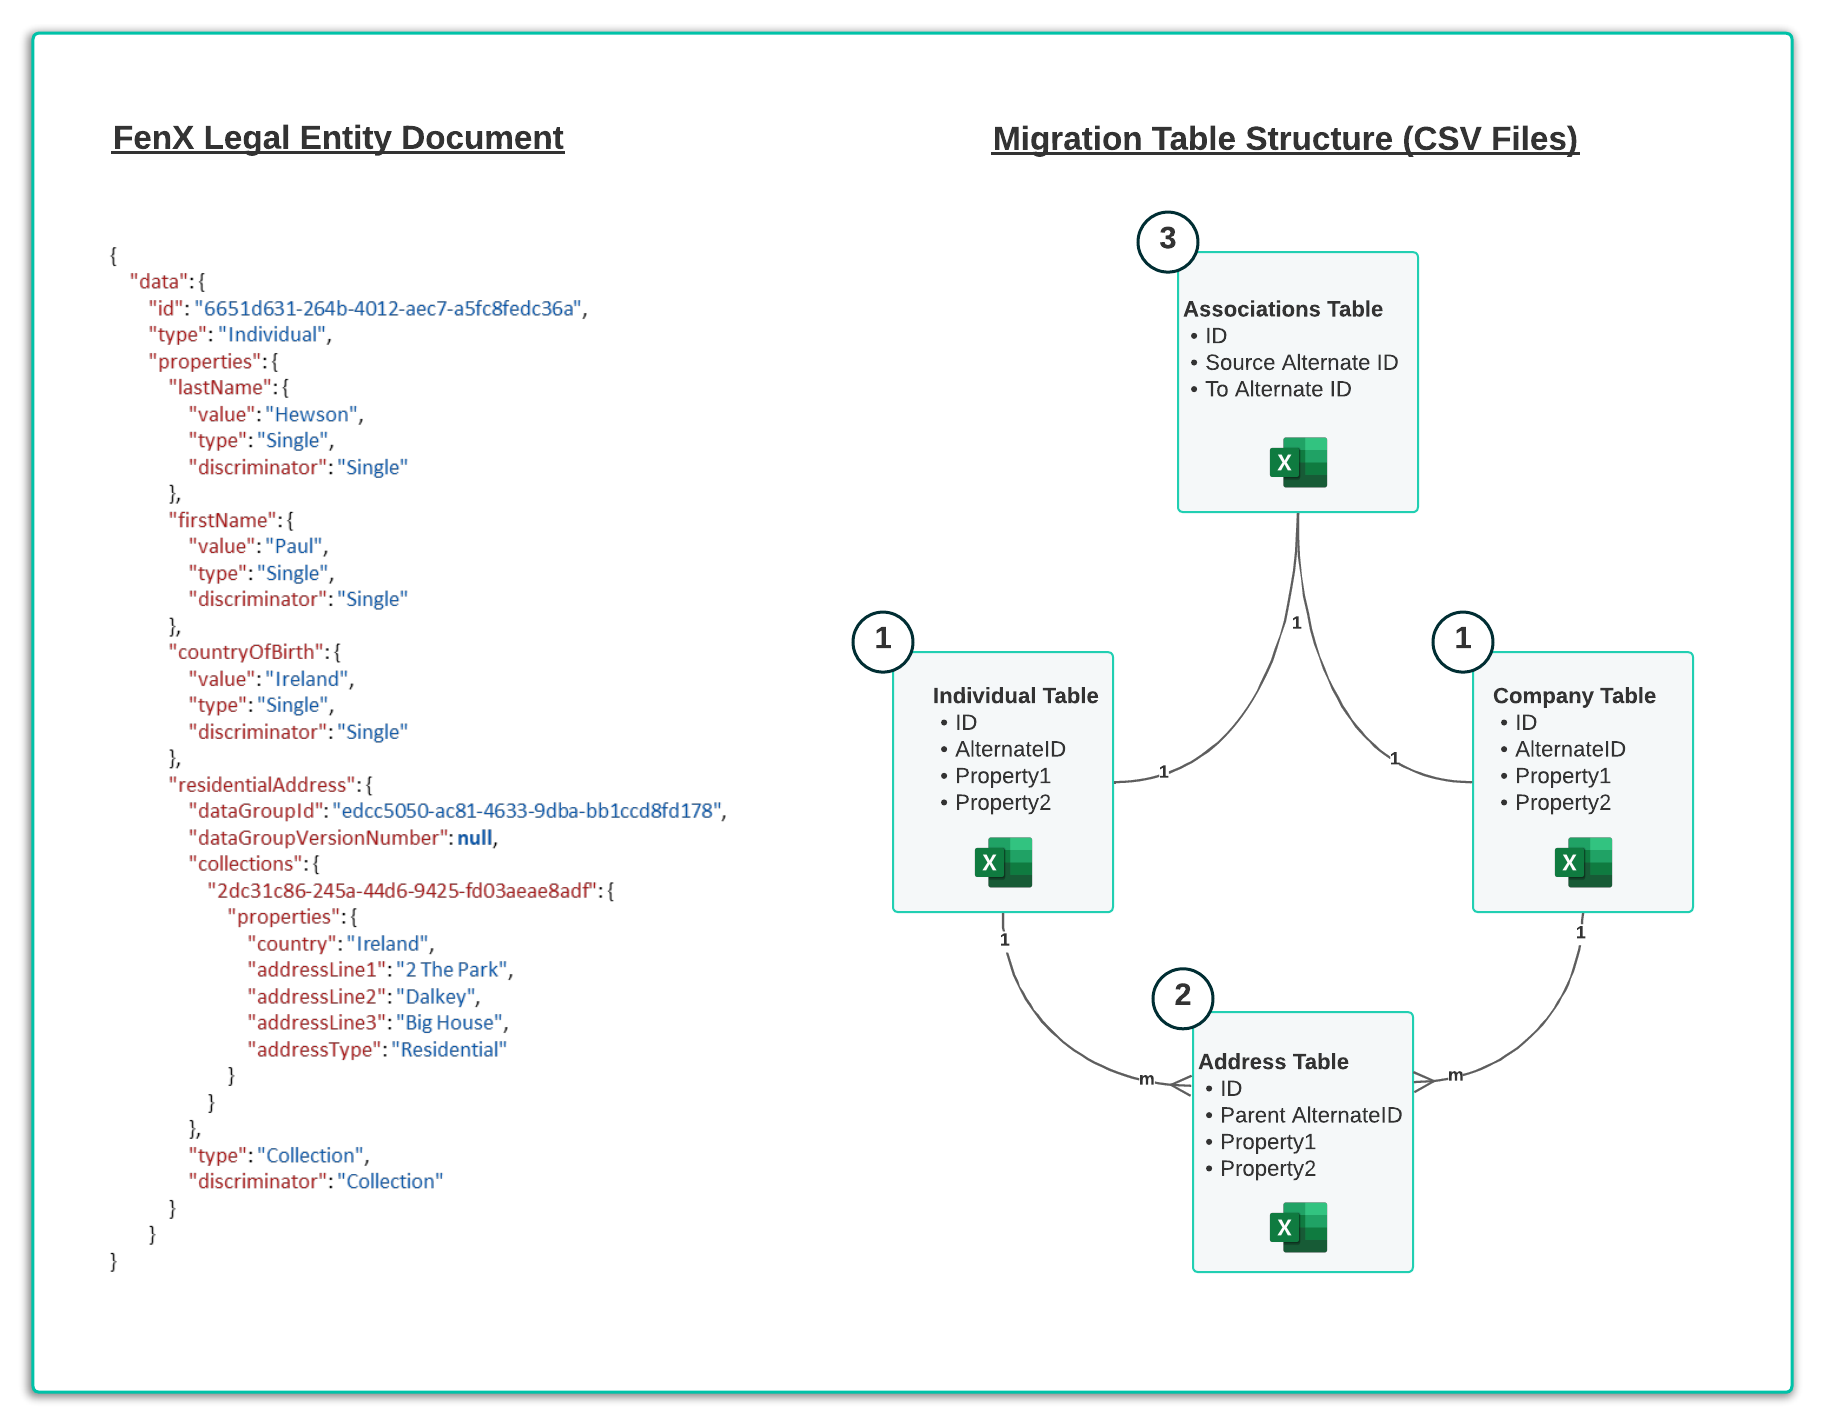Select the number 1 badge on Company Table
The height and width of the screenshot is (1428, 1821).
(1462, 641)
